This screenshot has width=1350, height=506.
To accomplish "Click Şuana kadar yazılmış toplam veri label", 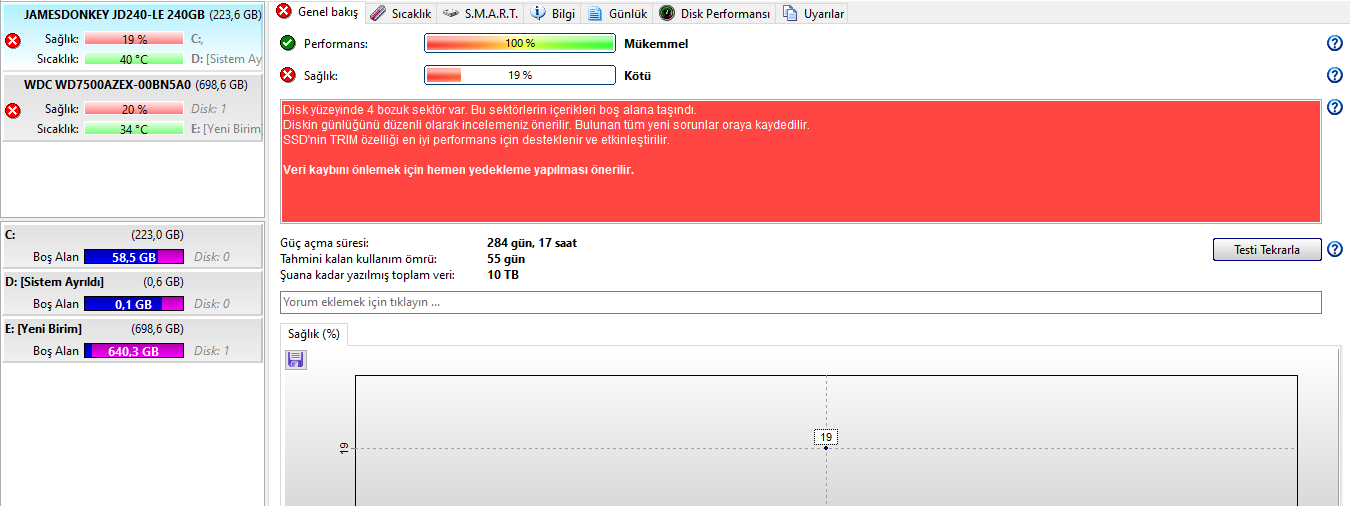I will [x=369, y=275].
